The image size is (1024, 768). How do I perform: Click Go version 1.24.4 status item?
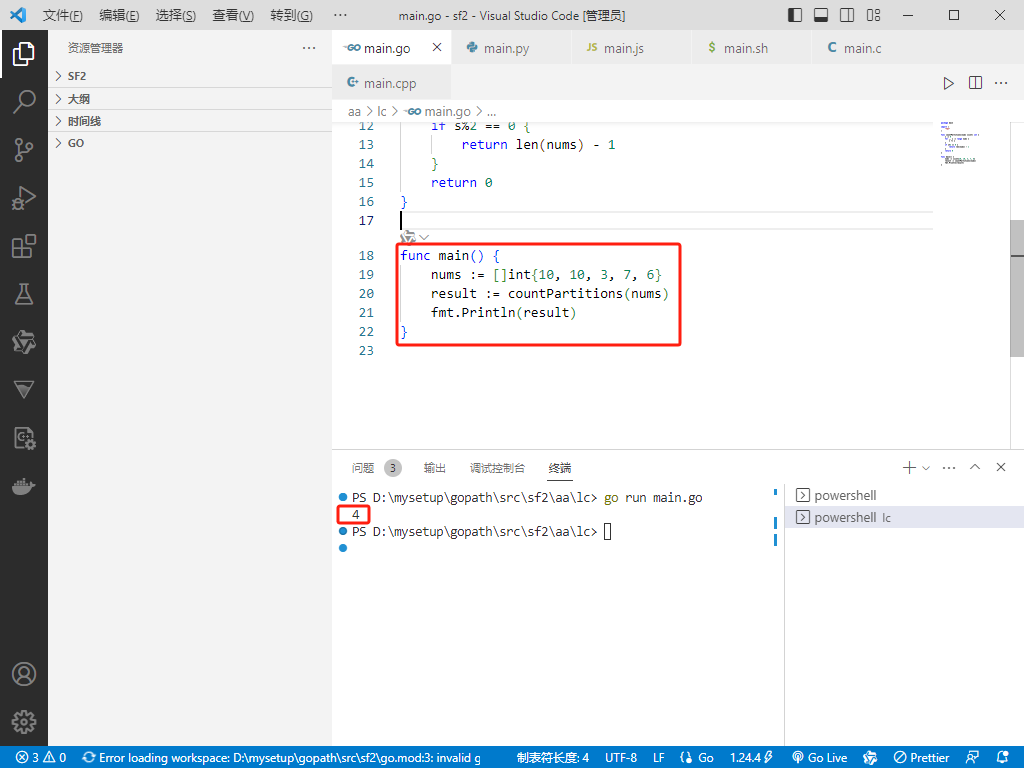point(751,758)
